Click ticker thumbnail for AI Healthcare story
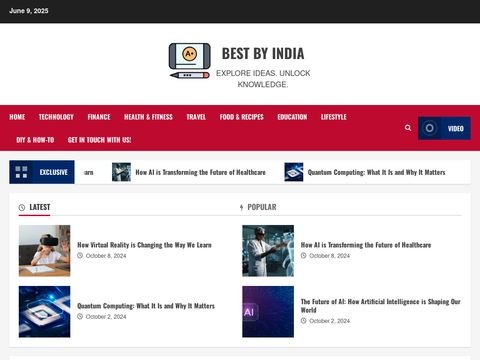This screenshot has width=480, height=360. point(121,172)
